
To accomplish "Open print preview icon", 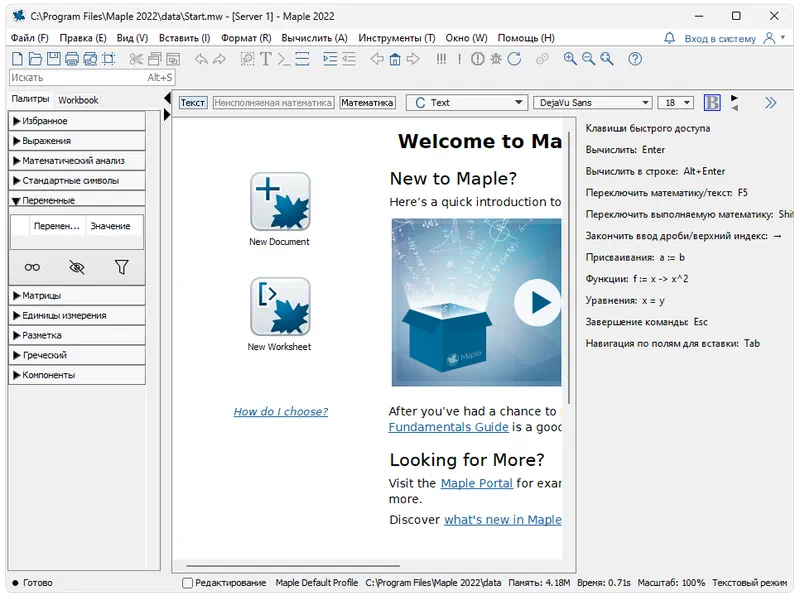I will pos(90,59).
